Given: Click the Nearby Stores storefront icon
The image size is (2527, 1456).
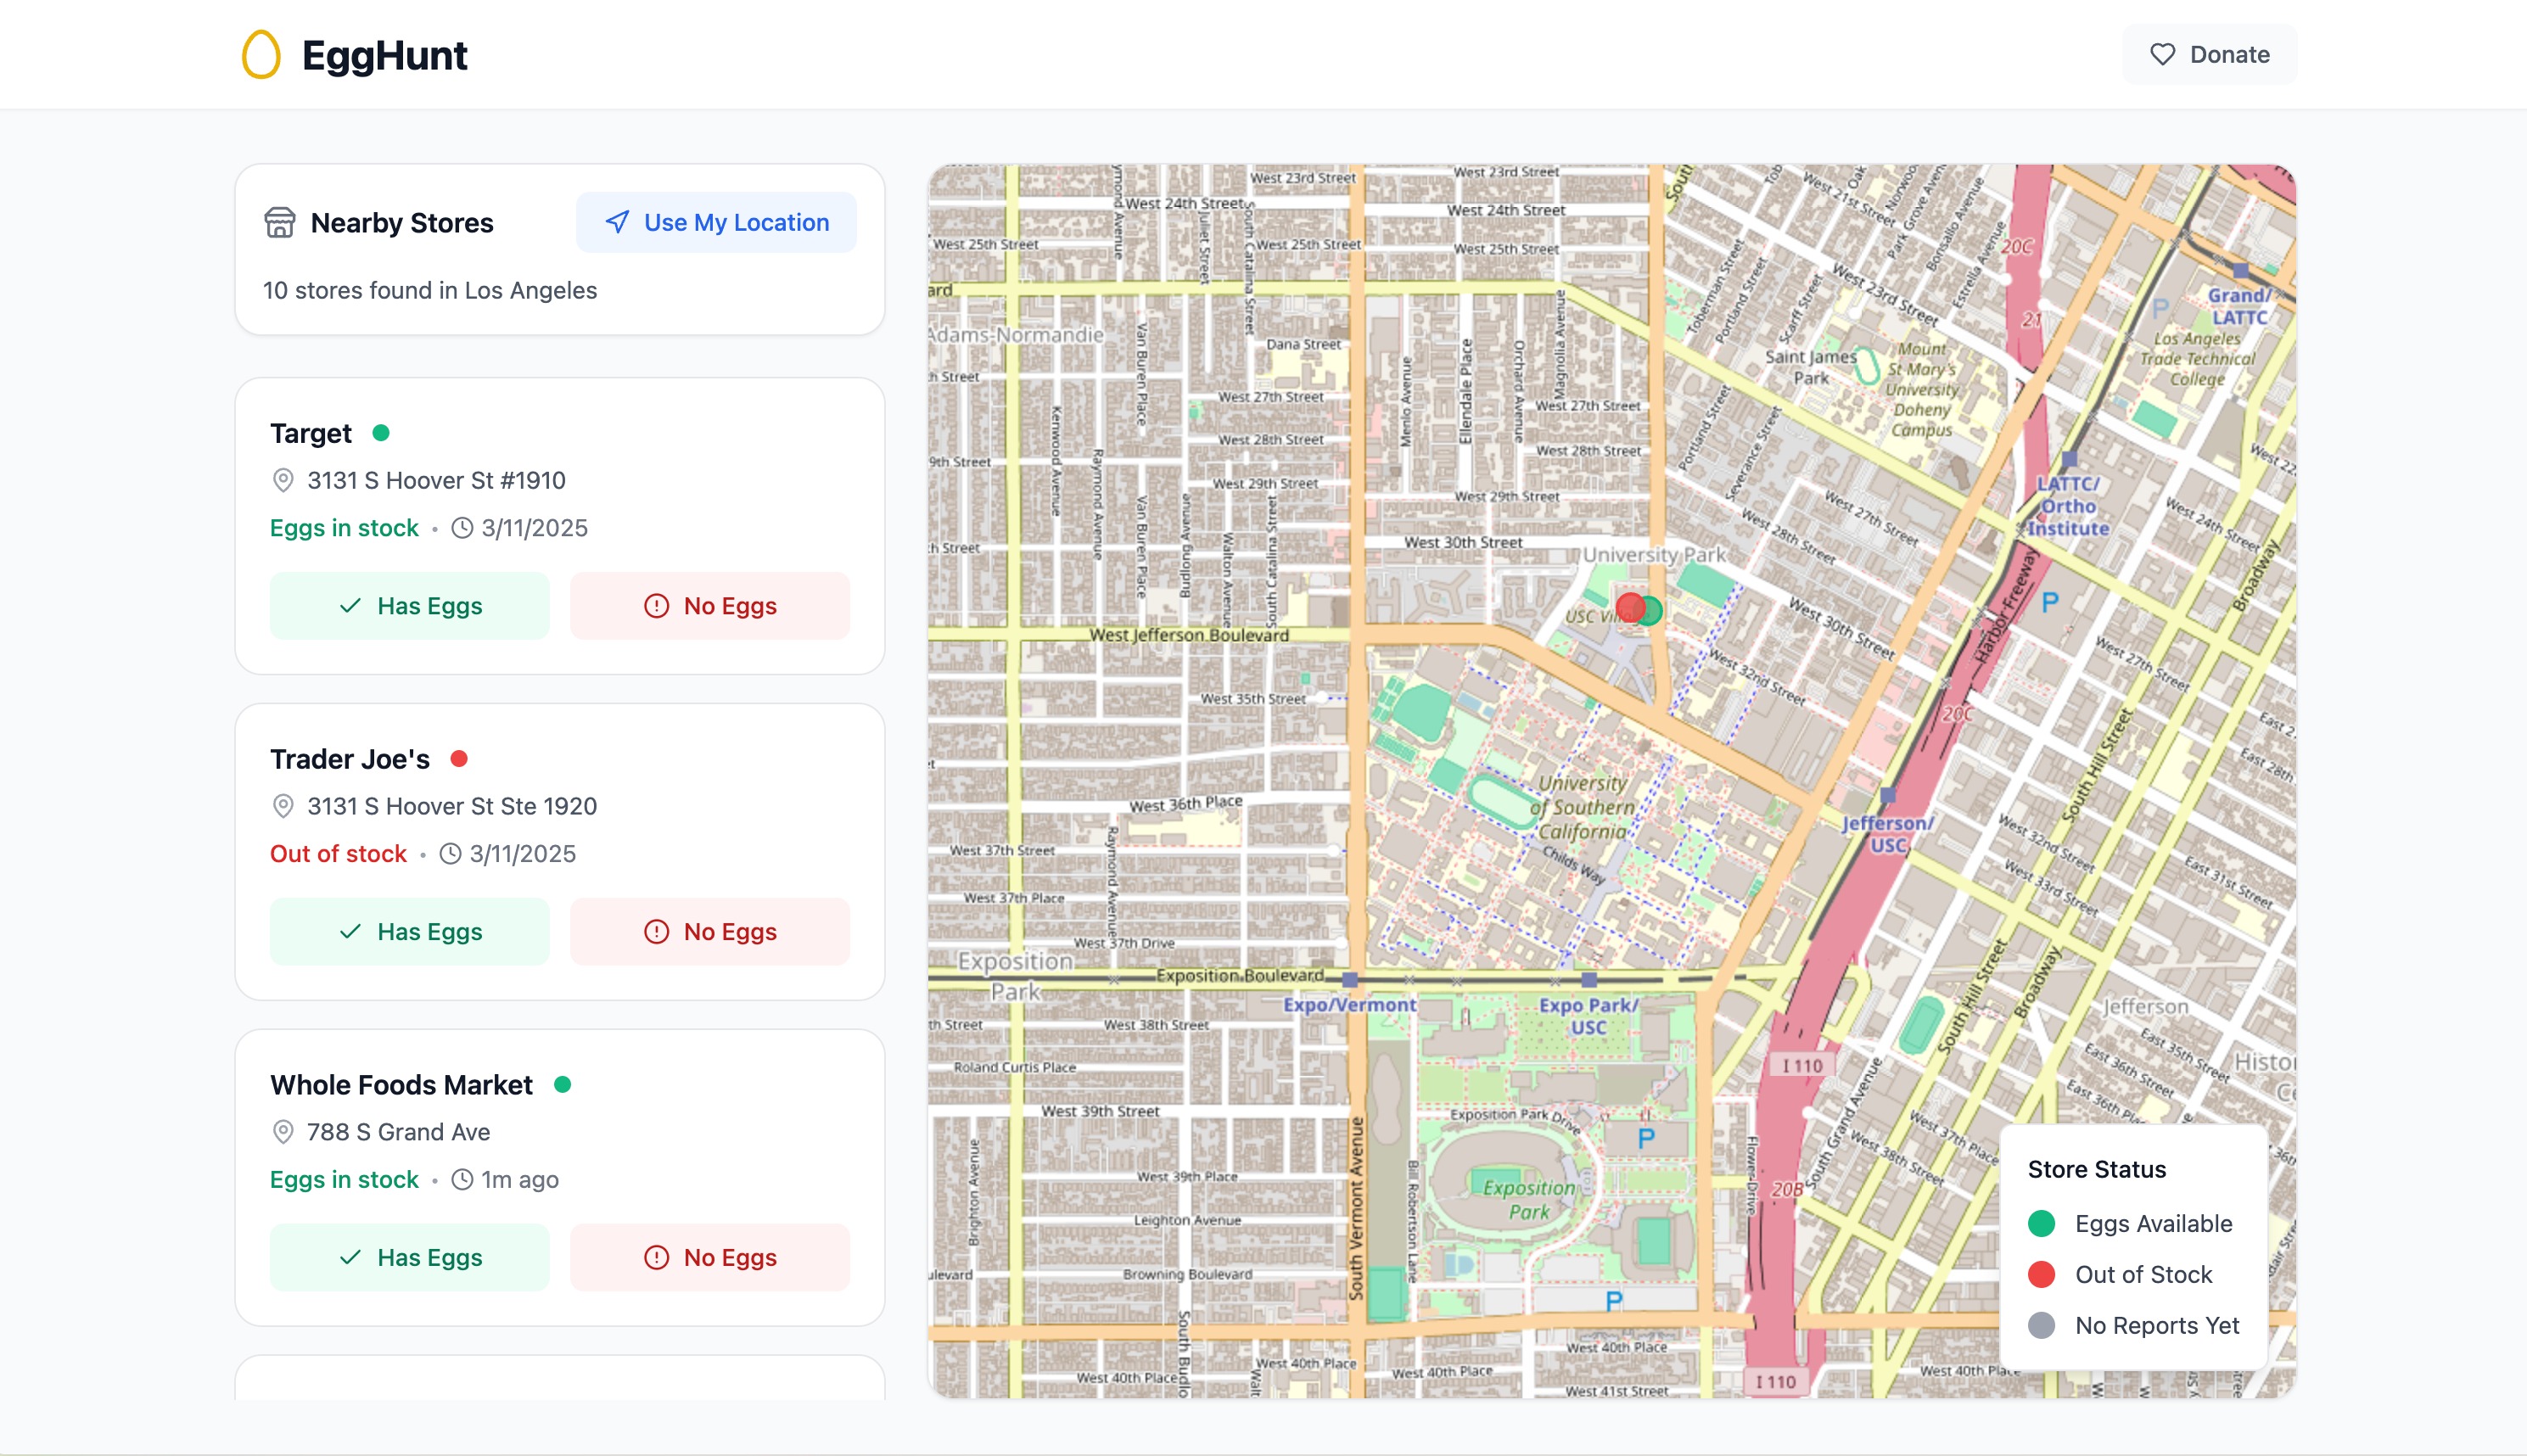Looking at the screenshot, I should click(x=280, y=222).
